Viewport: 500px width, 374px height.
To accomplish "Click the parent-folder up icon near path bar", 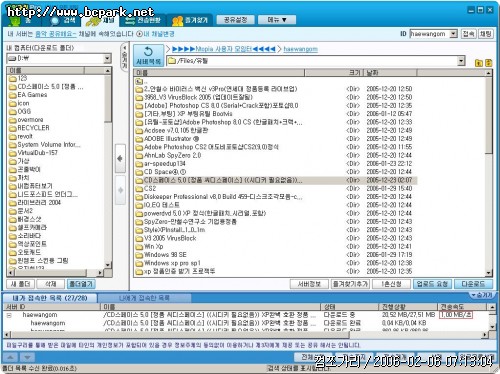I will click(479, 63).
